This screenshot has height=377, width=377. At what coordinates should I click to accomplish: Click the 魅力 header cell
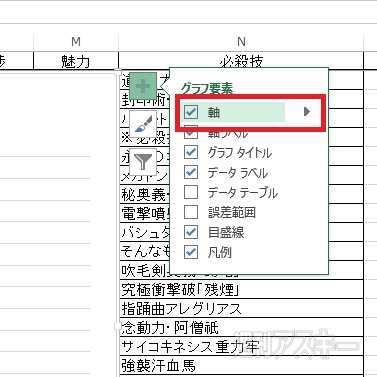click(76, 61)
